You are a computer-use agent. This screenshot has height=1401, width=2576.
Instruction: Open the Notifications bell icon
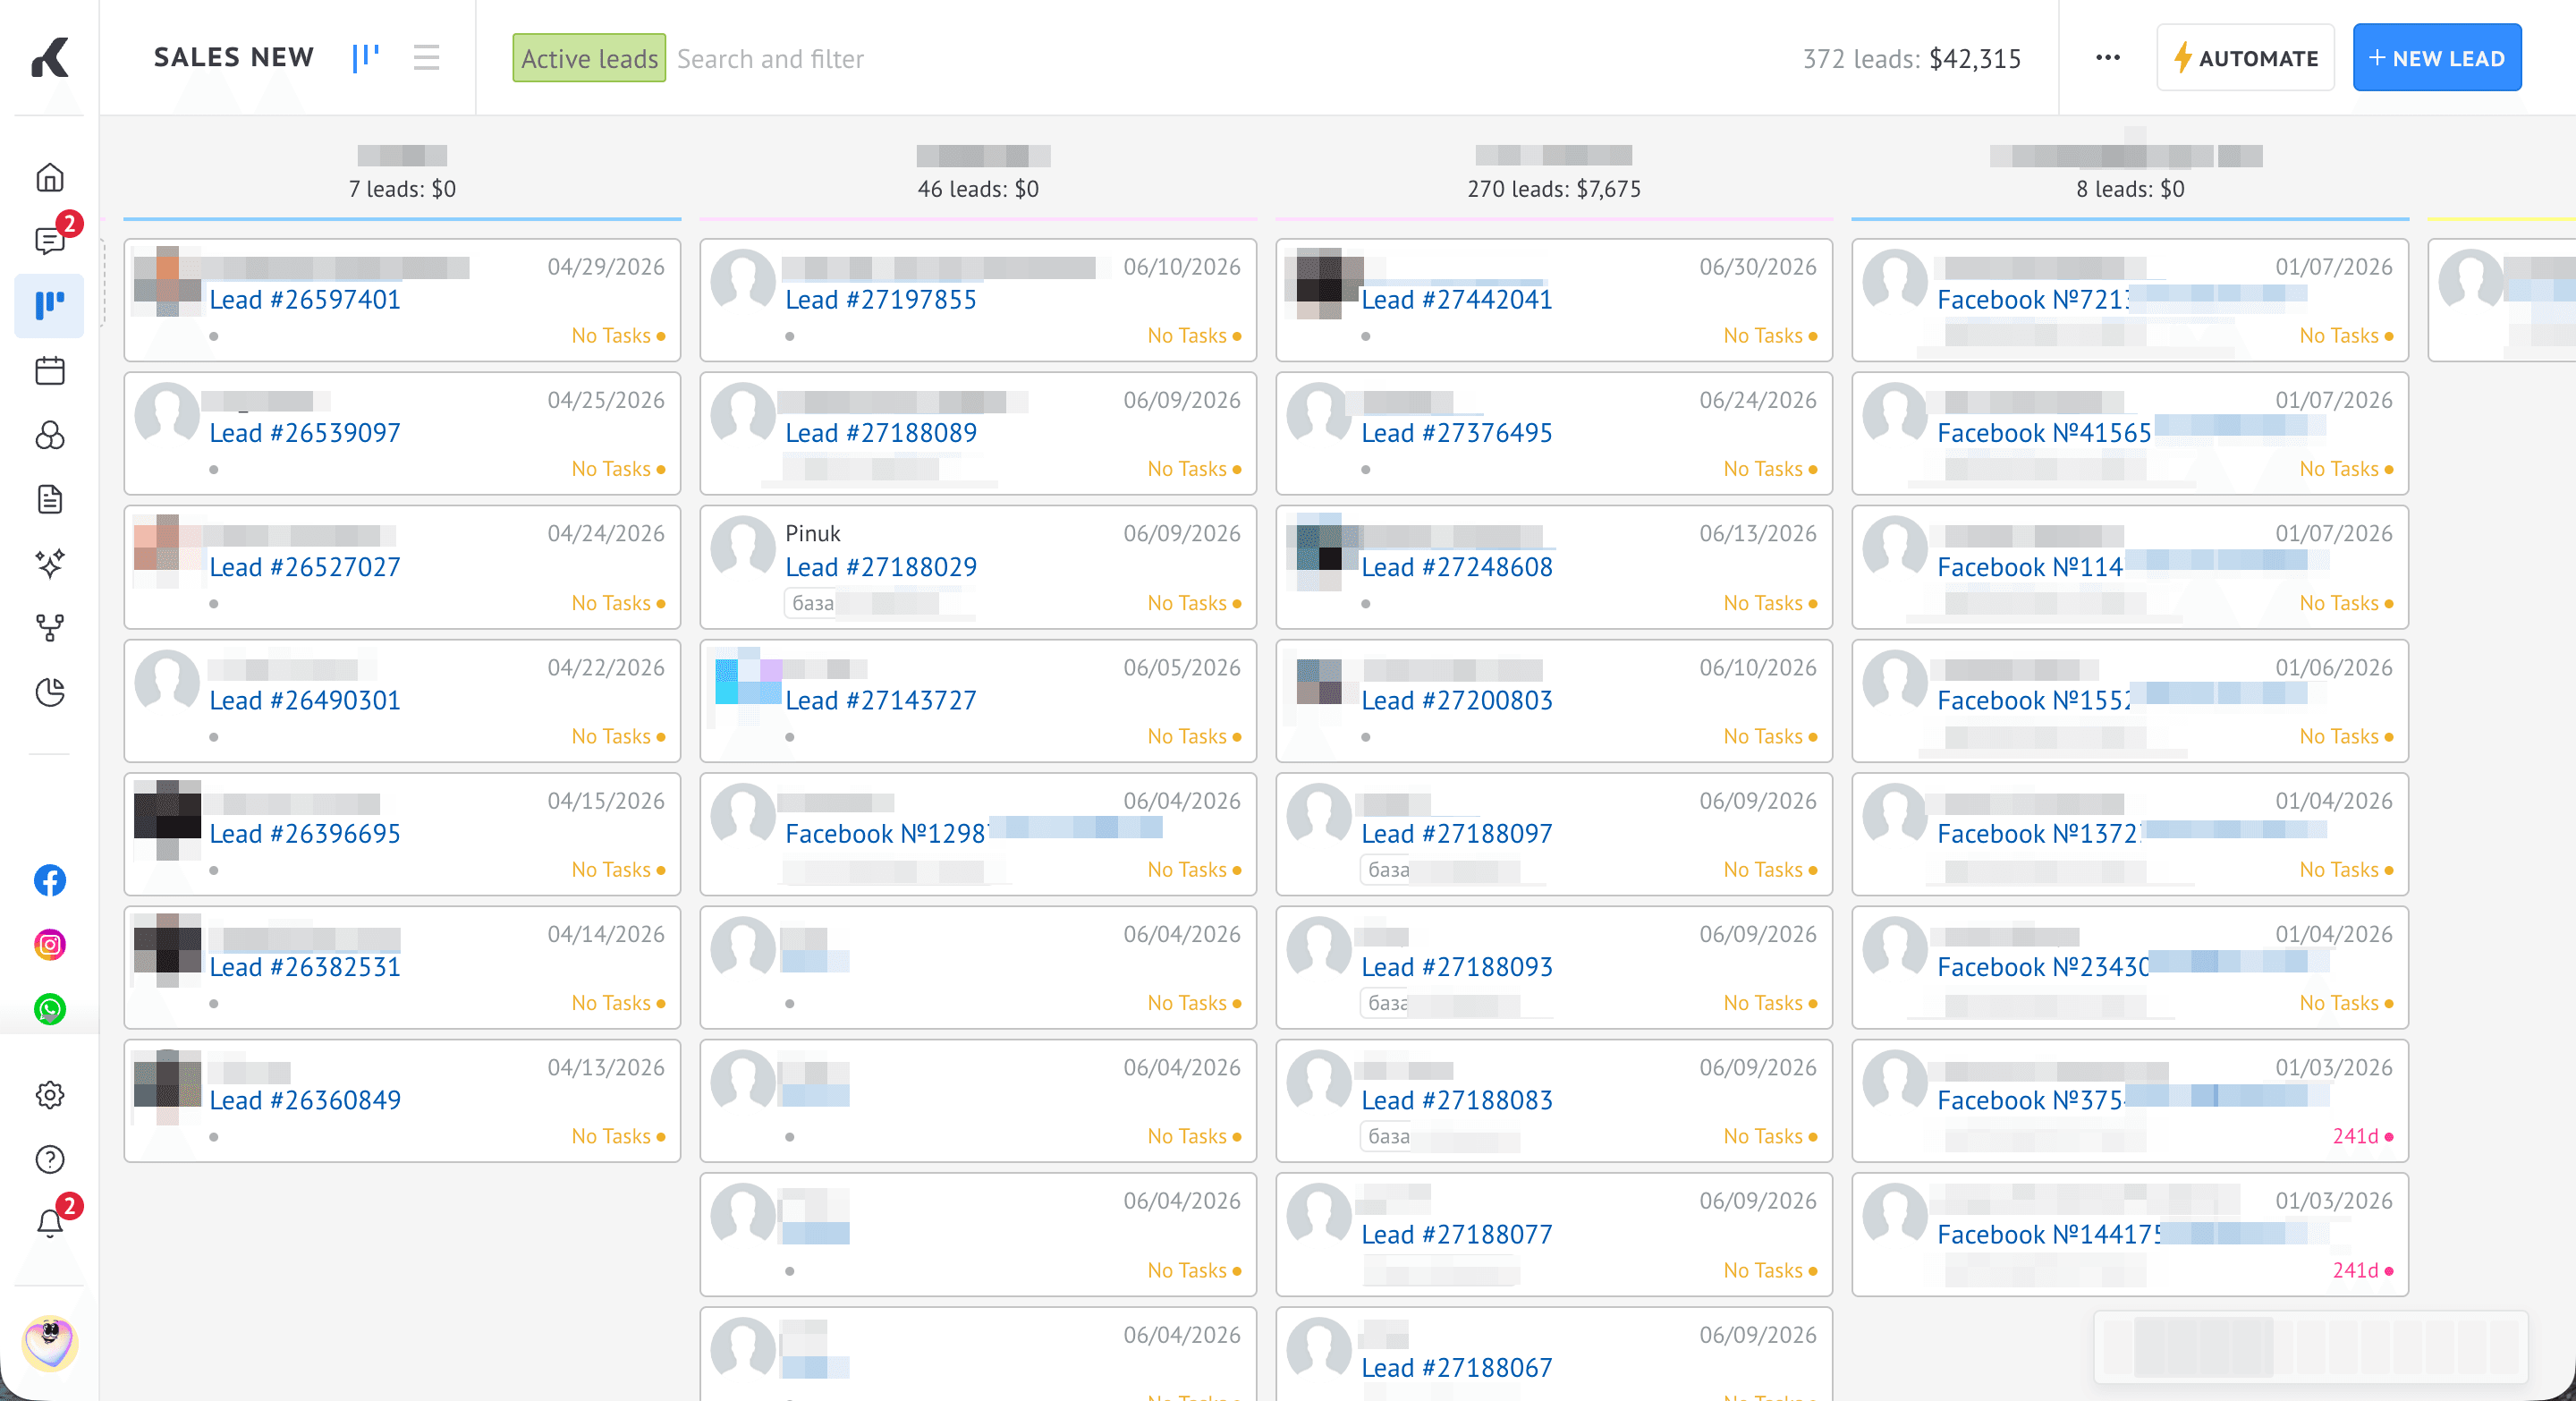pos(50,1221)
